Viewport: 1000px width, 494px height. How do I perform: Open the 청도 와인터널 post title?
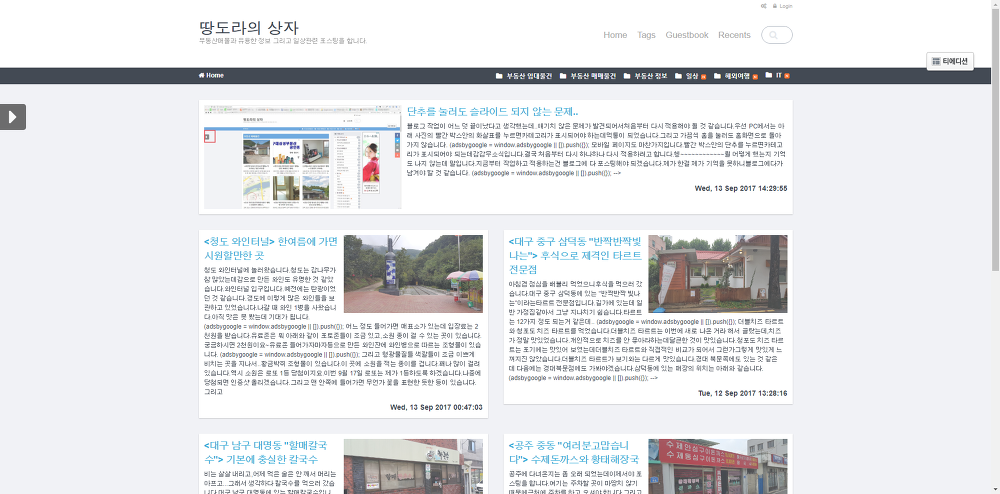pos(270,248)
